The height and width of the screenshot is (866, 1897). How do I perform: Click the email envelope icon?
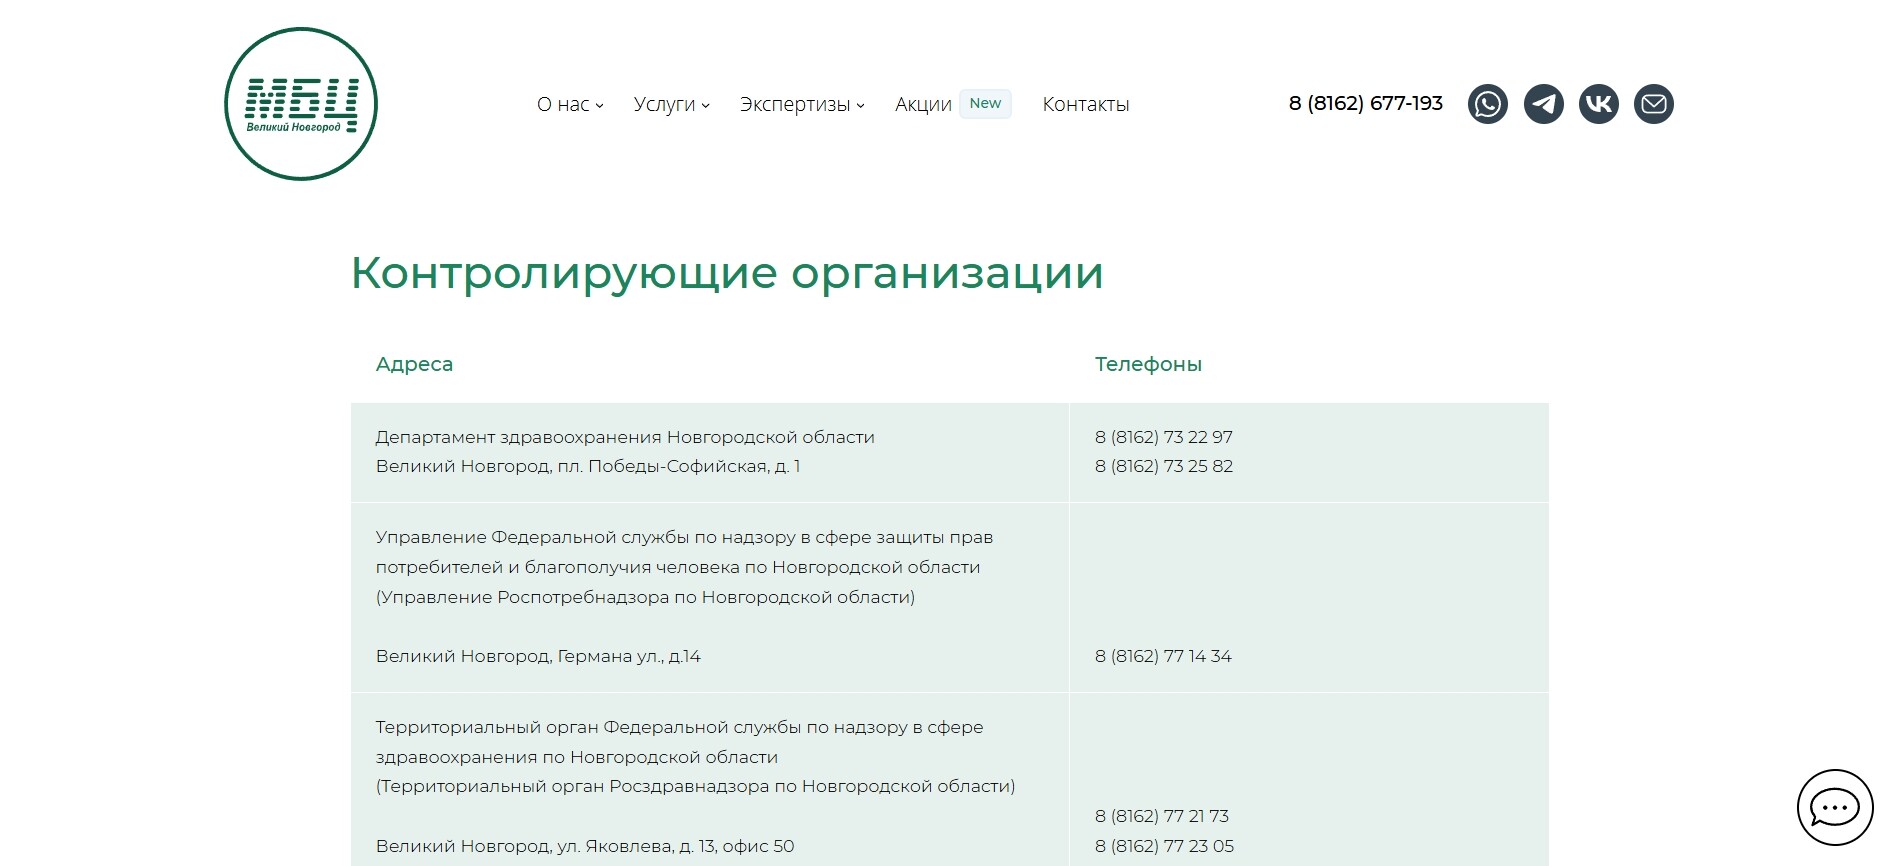1653,104
